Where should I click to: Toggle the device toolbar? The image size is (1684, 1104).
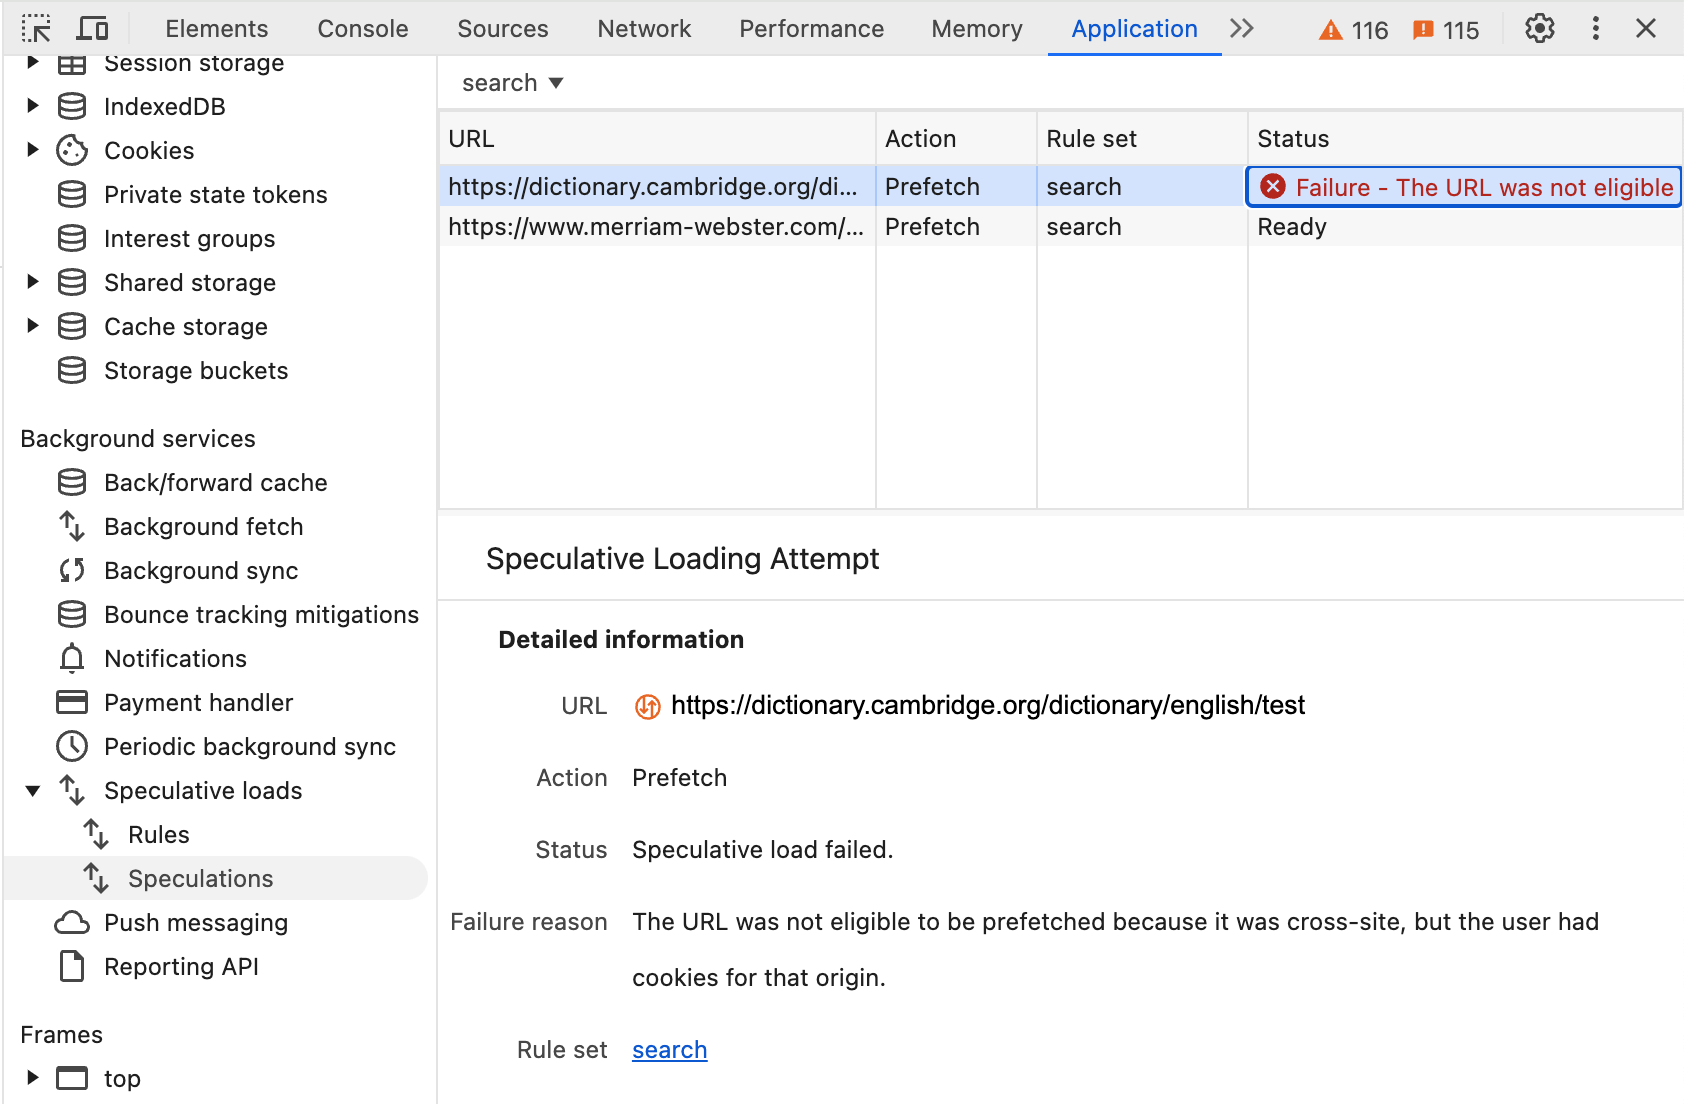click(x=92, y=28)
